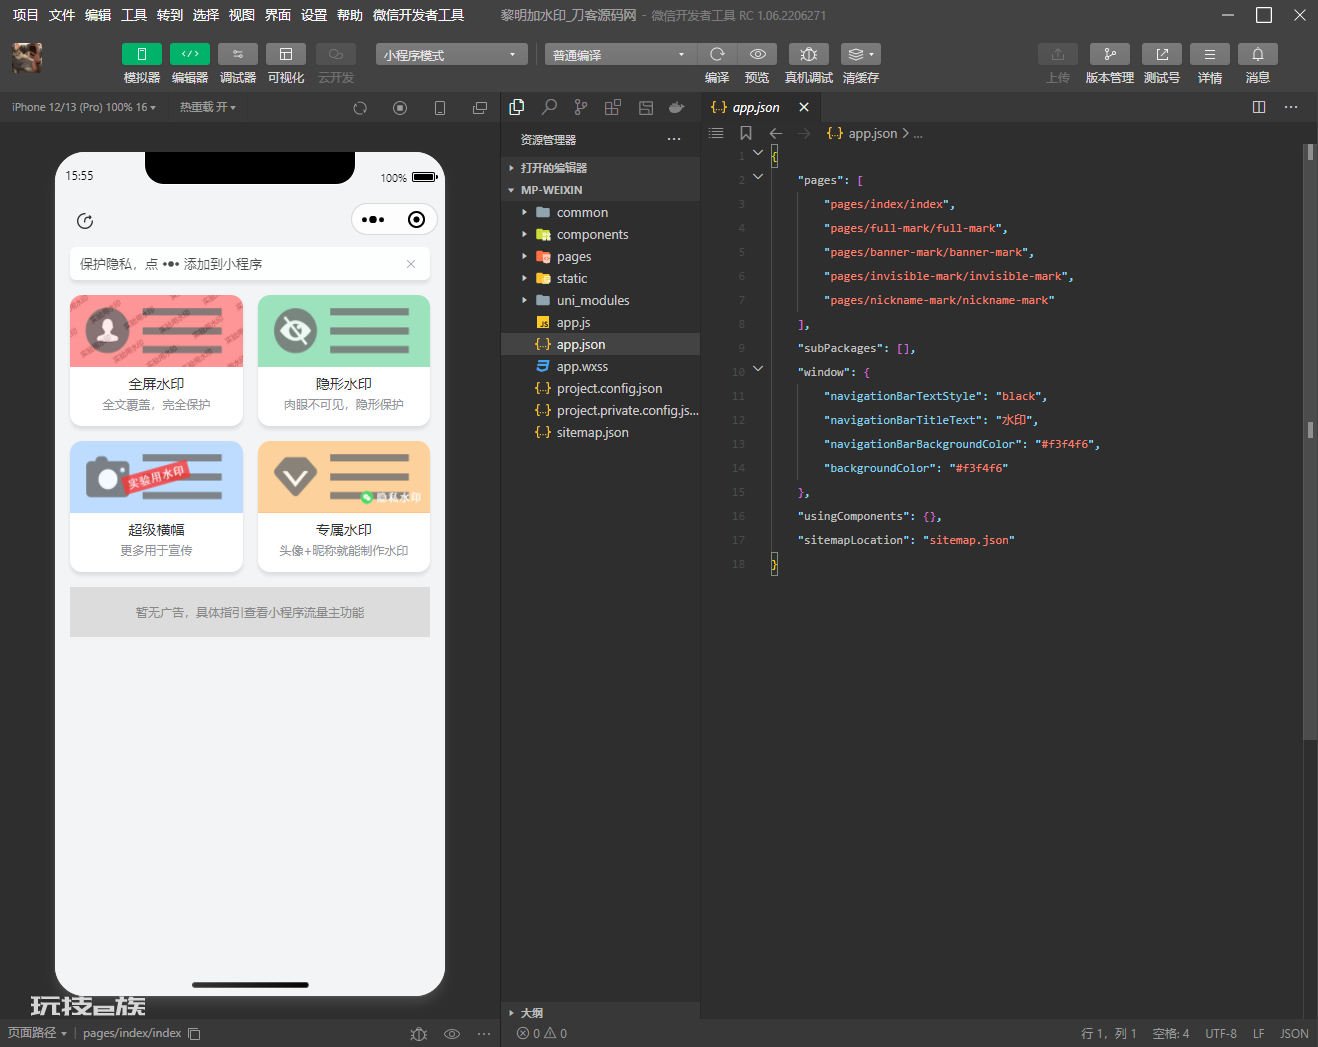
Task: Toggle the hot reload (热重载) dropdown
Action: [x=208, y=107]
